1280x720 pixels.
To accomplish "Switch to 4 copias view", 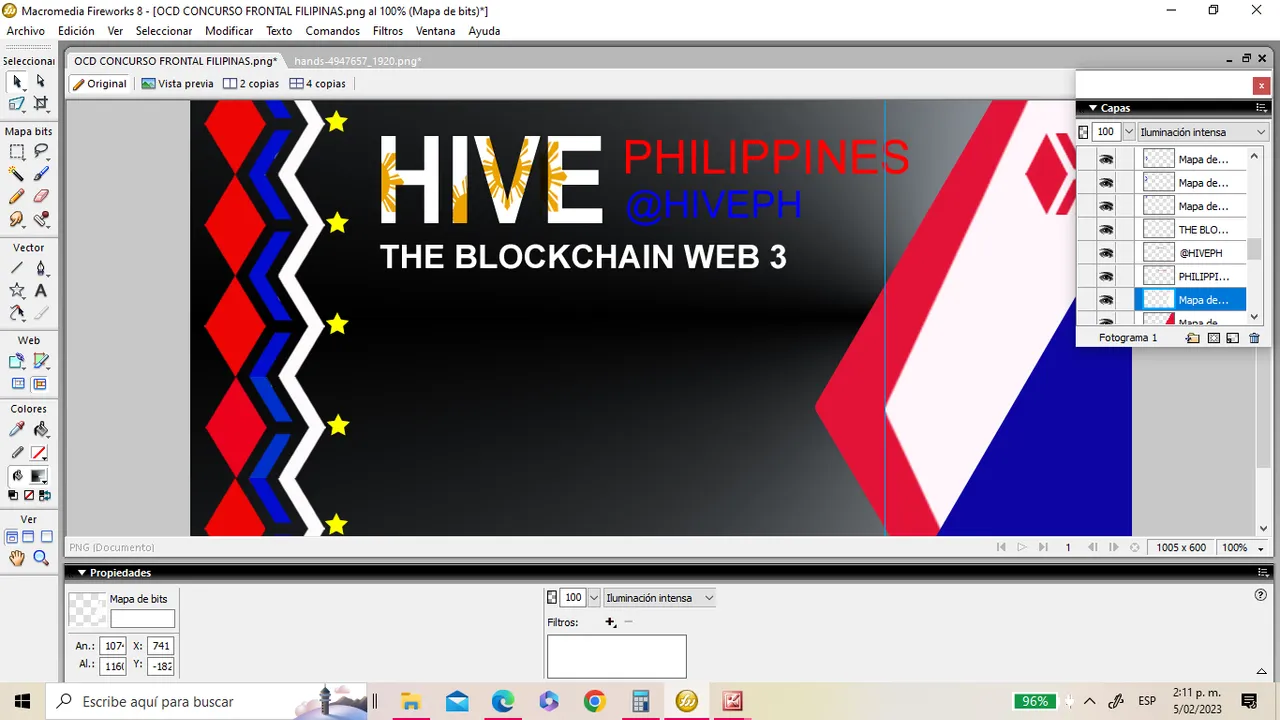I will 317,84.
